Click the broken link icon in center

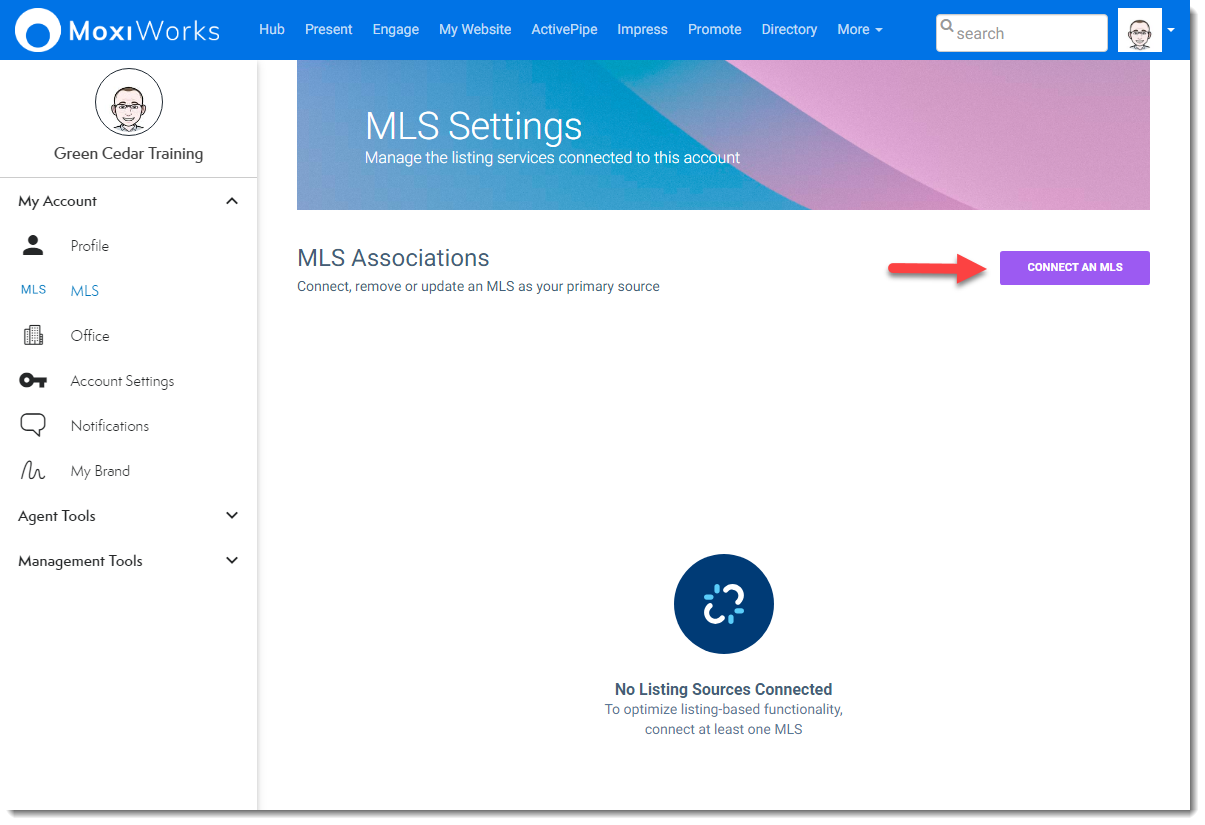coord(723,604)
